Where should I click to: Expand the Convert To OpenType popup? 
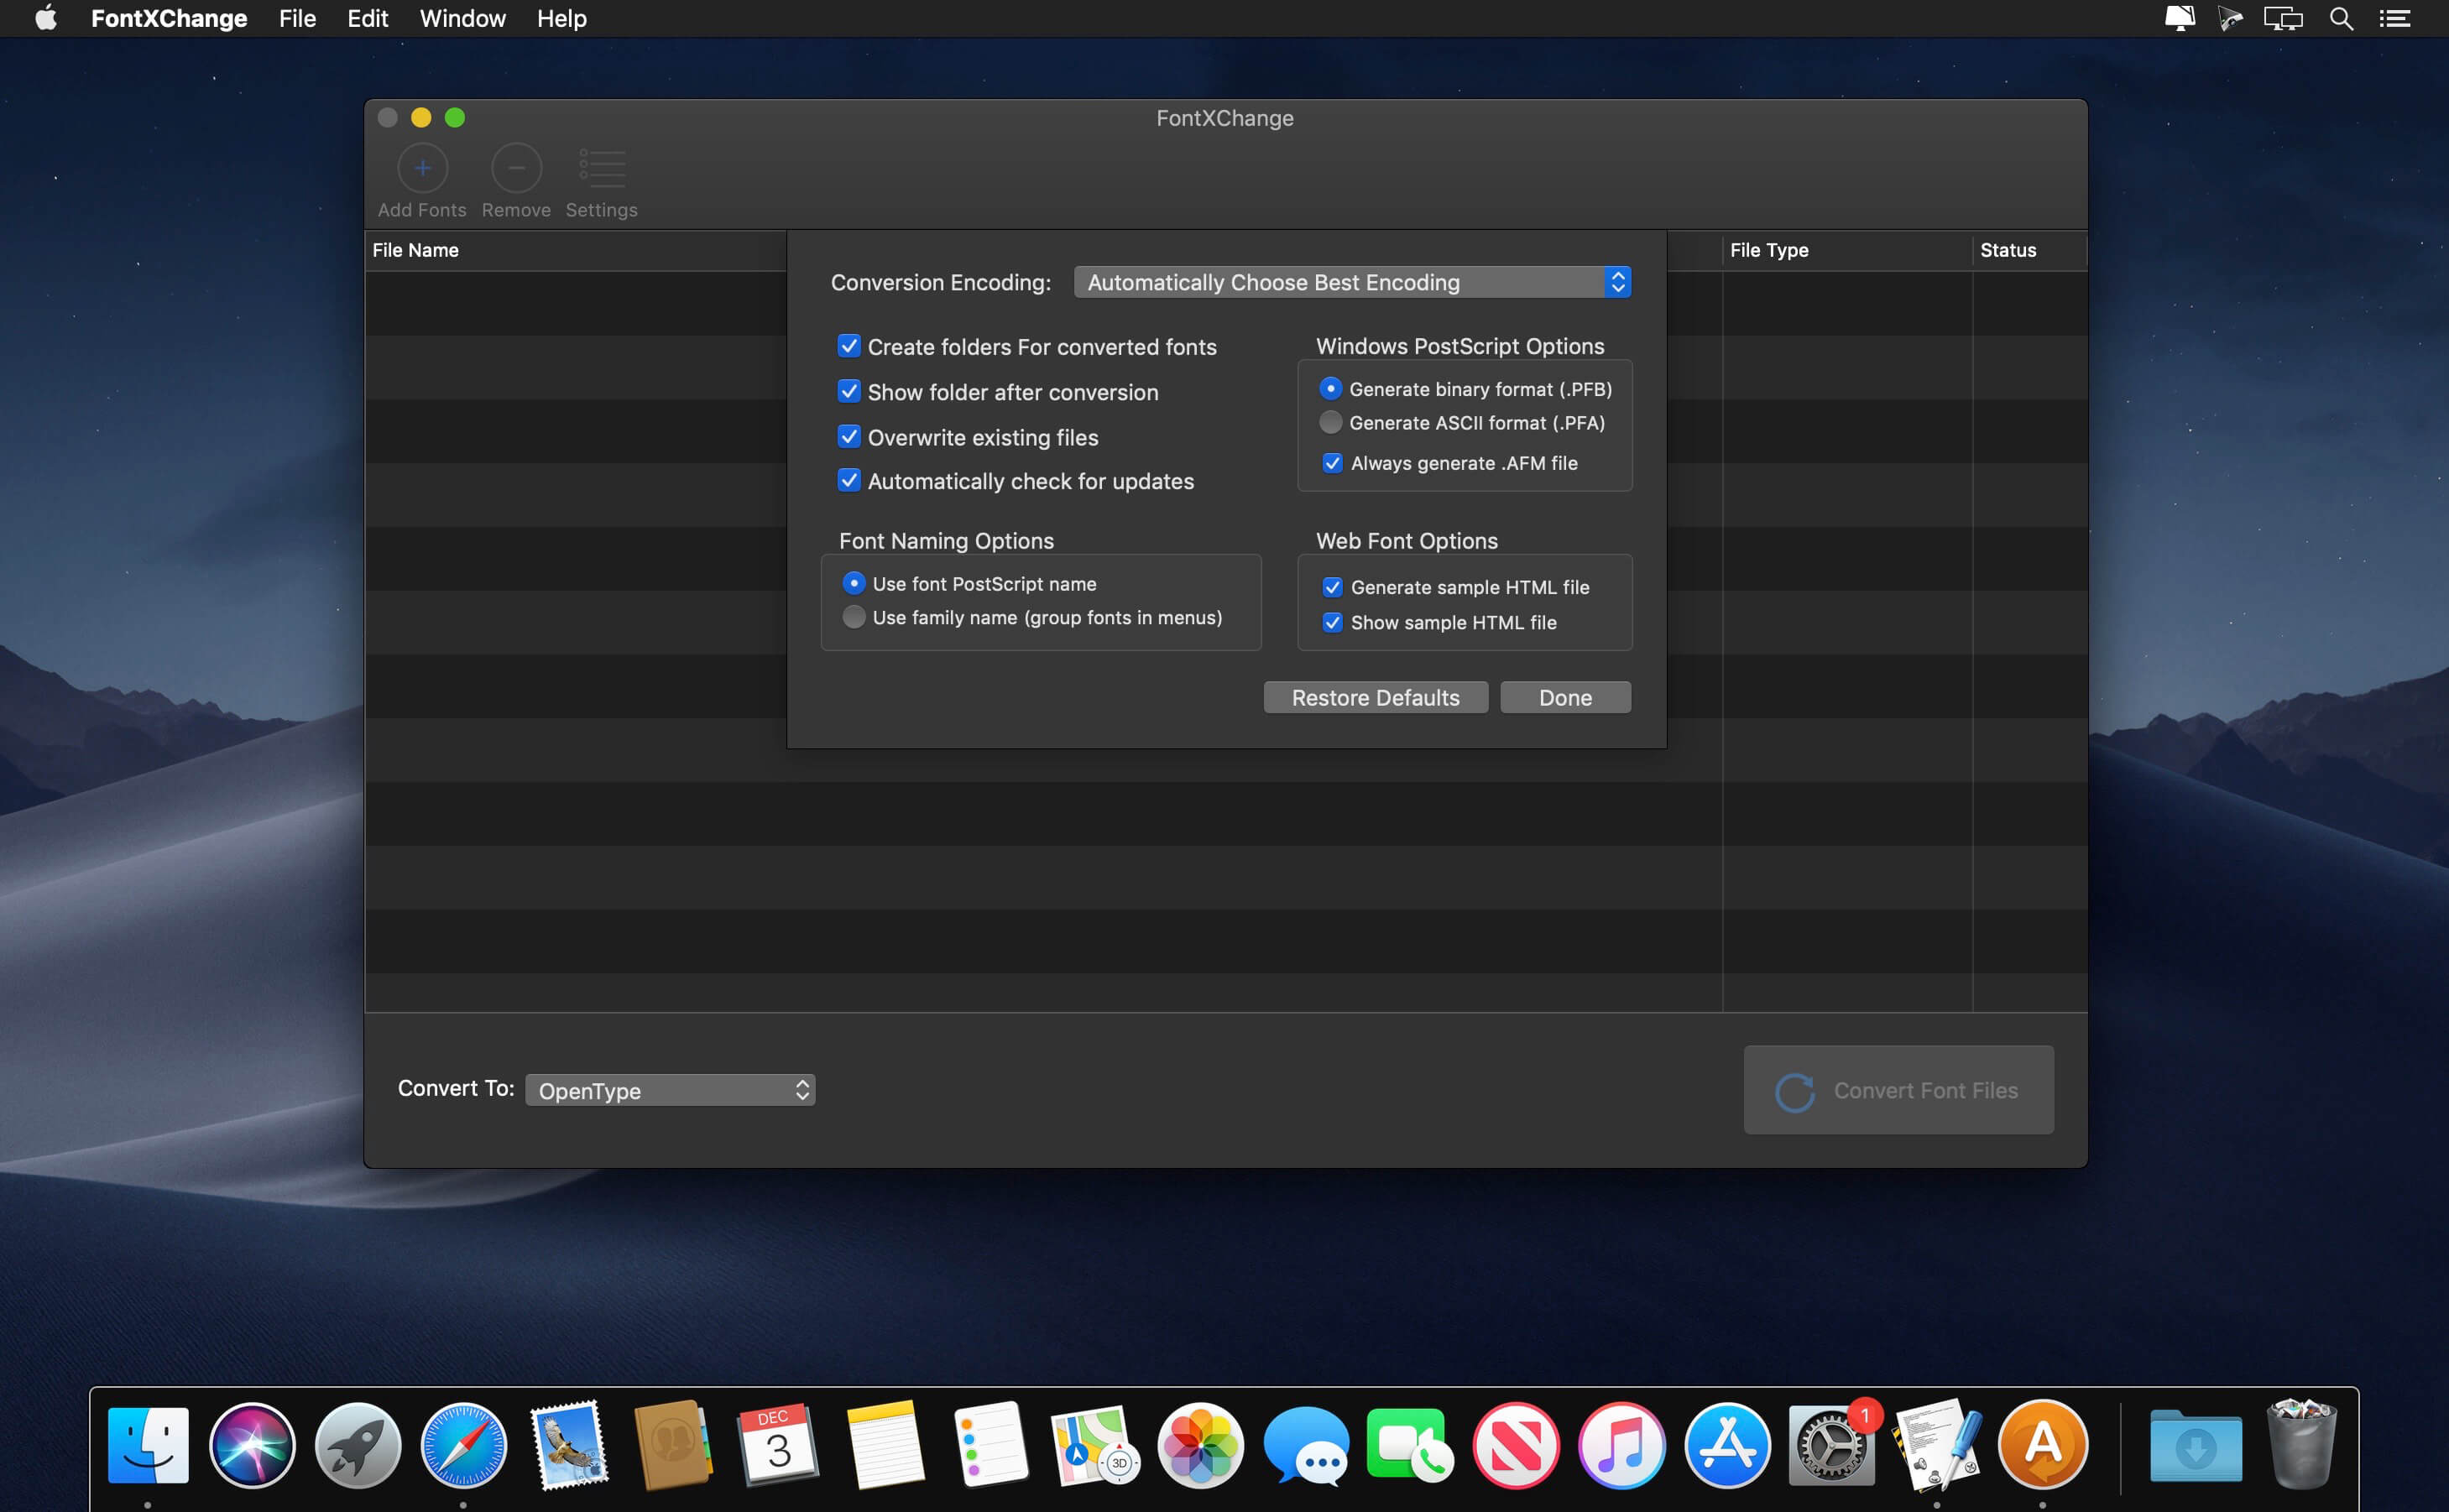click(x=670, y=1090)
